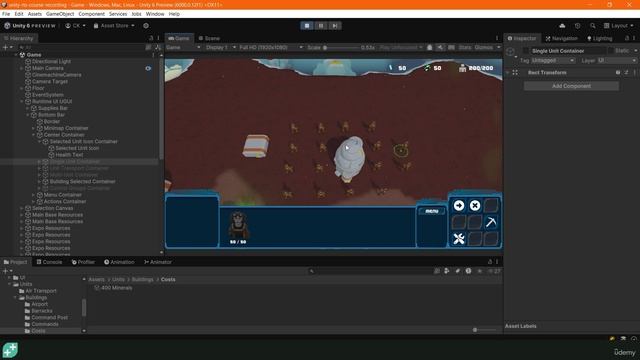Open the undo history icon
640x360 pixels.
click(x=578, y=26)
